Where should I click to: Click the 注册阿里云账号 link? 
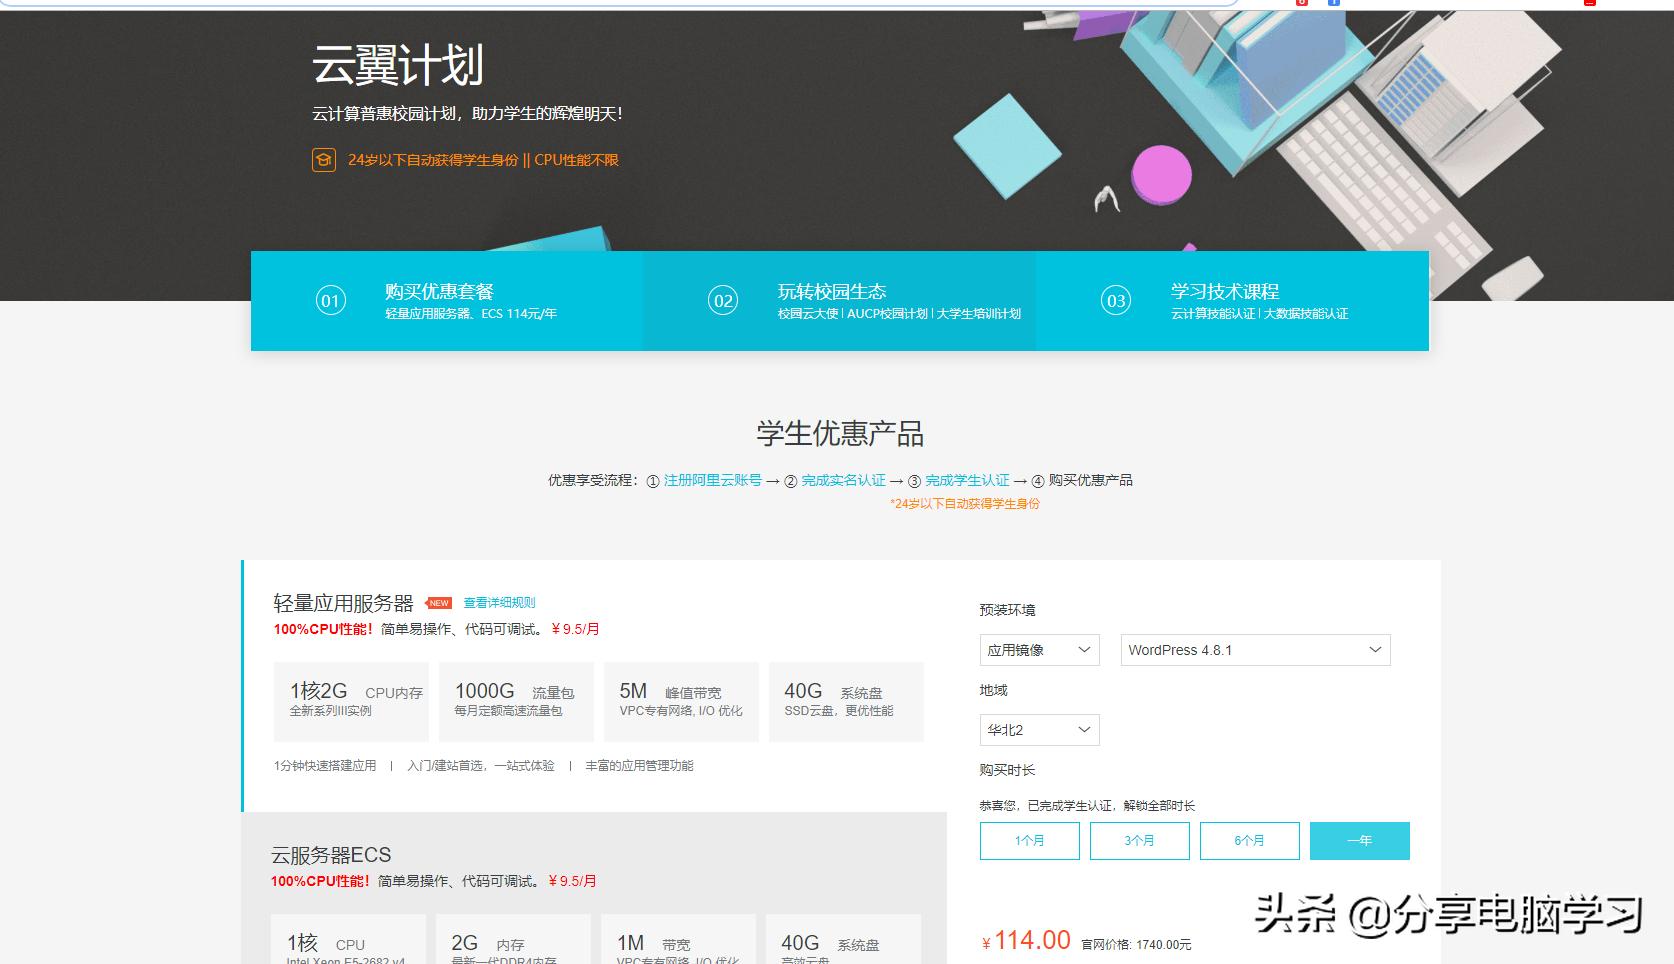pos(711,480)
